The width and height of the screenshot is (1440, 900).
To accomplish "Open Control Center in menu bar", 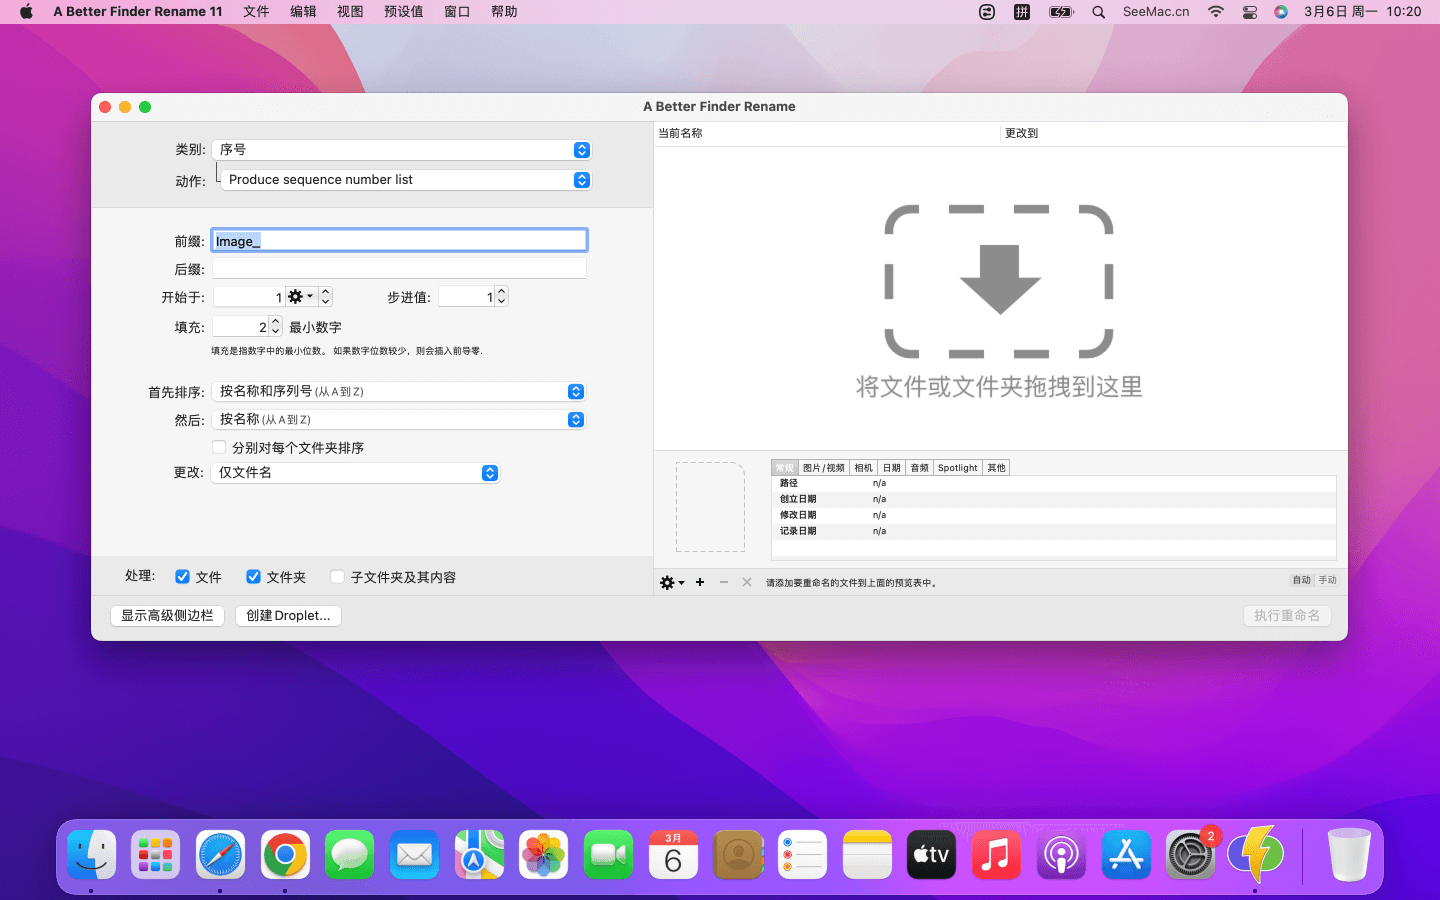I will (1250, 12).
